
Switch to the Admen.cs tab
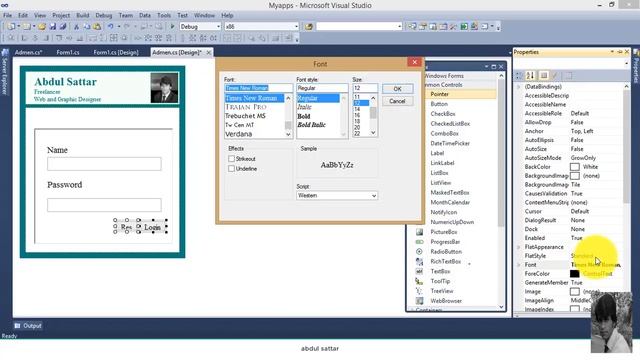[x=29, y=52]
